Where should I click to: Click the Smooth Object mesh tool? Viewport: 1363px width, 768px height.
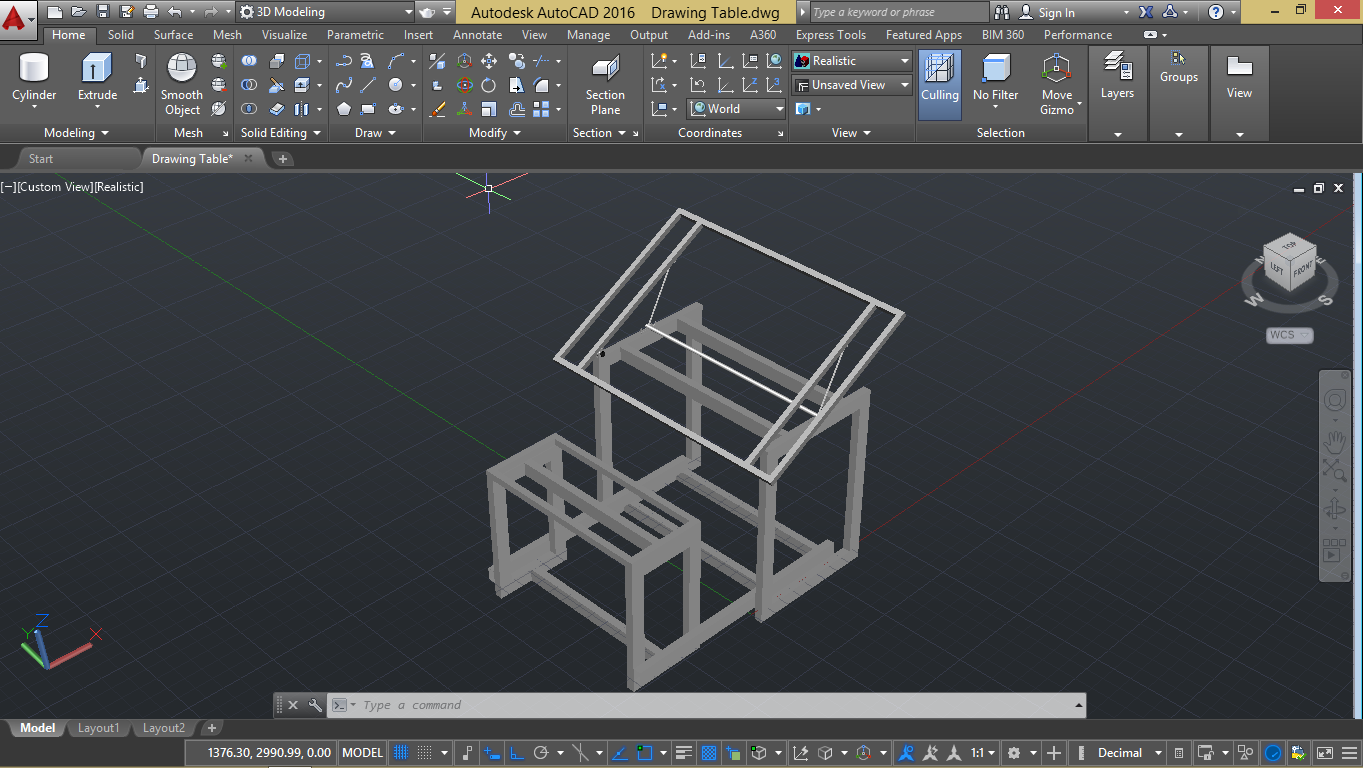pos(182,84)
